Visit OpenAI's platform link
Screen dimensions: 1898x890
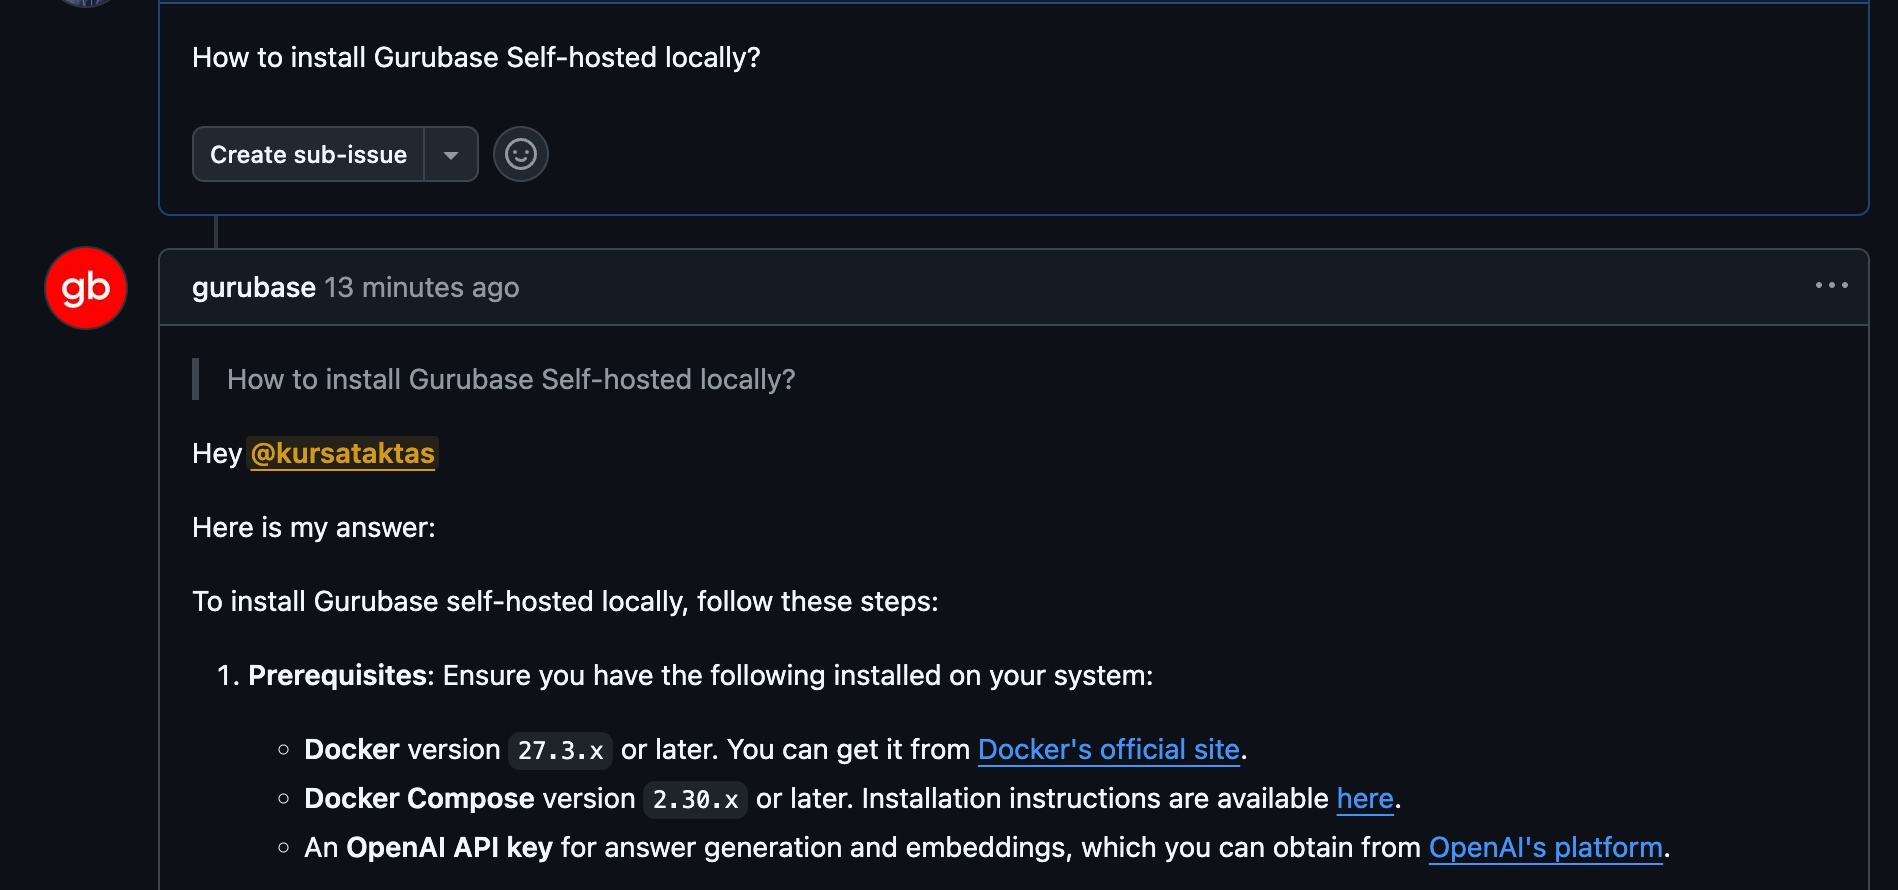tap(1546, 847)
